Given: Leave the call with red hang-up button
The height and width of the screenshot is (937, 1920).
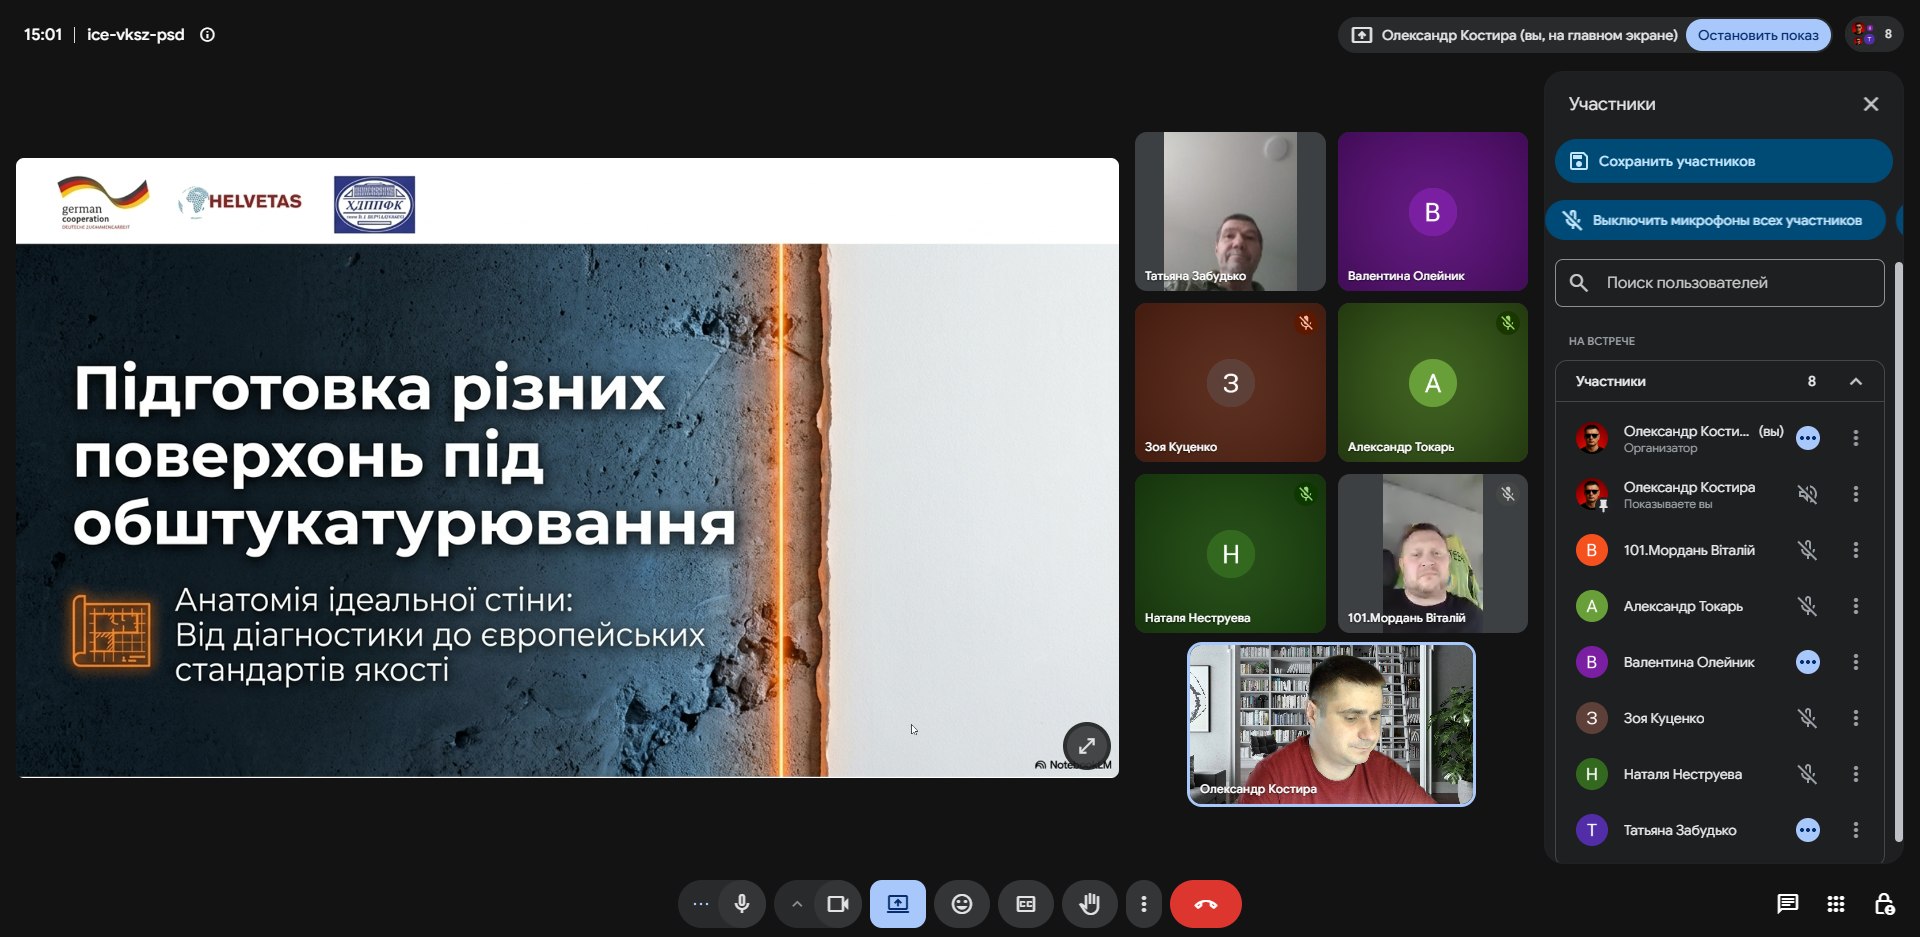Looking at the screenshot, I should (x=1206, y=904).
